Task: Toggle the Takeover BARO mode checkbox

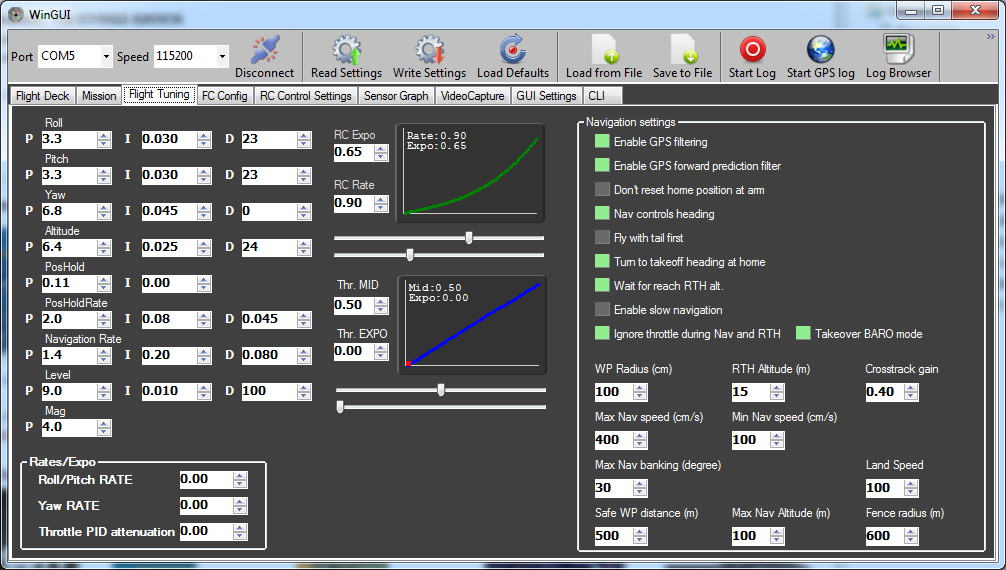Action: pos(803,334)
